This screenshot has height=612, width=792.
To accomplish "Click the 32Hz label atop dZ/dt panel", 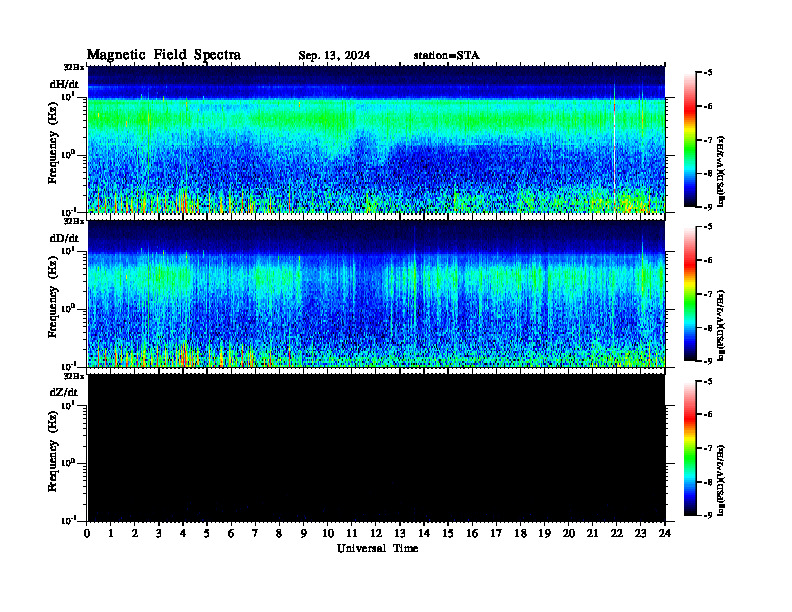I will click(74, 376).
